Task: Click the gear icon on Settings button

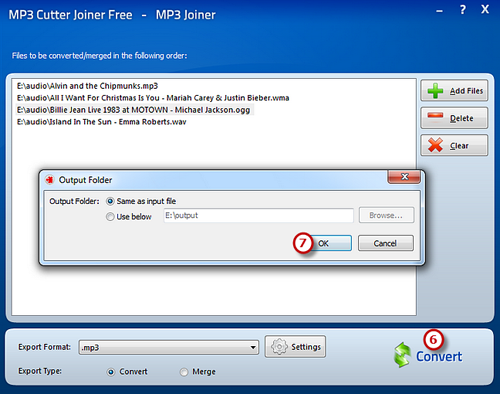Action: click(279, 347)
